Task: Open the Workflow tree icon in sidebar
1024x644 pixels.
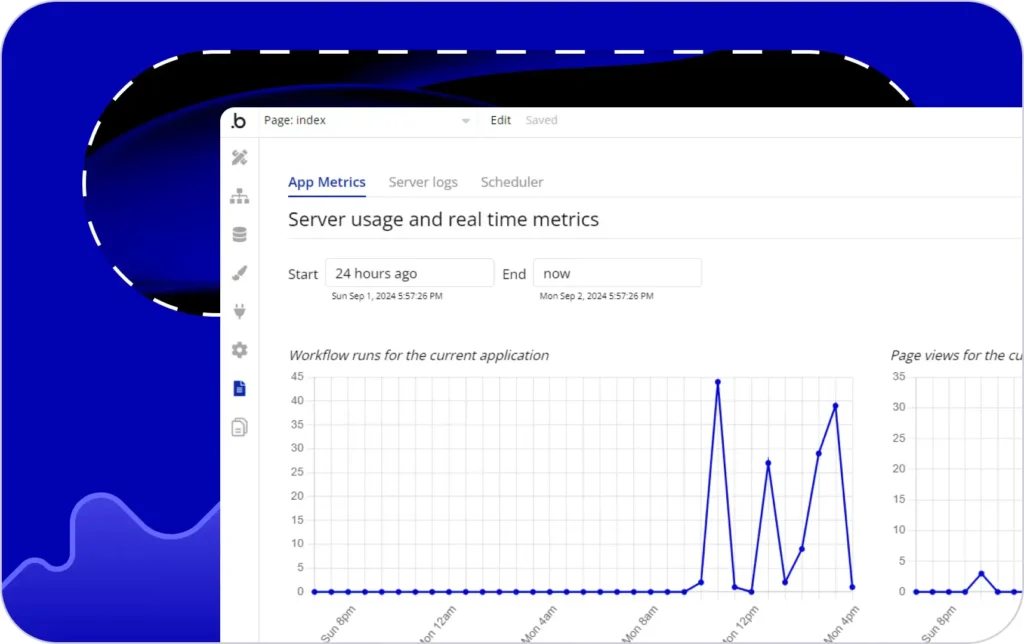Action: click(x=239, y=196)
